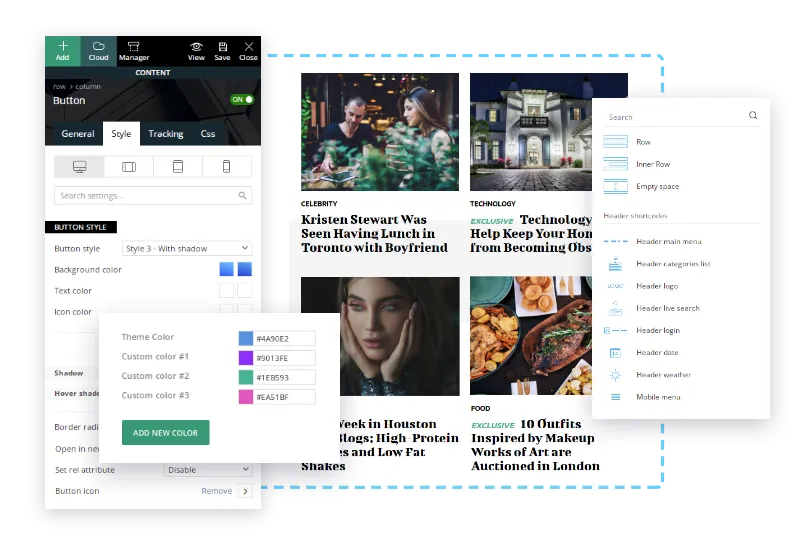This screenshot has height=550, width=812.
Task: Select the Mobile menu icon
Action: click(615, 397)
